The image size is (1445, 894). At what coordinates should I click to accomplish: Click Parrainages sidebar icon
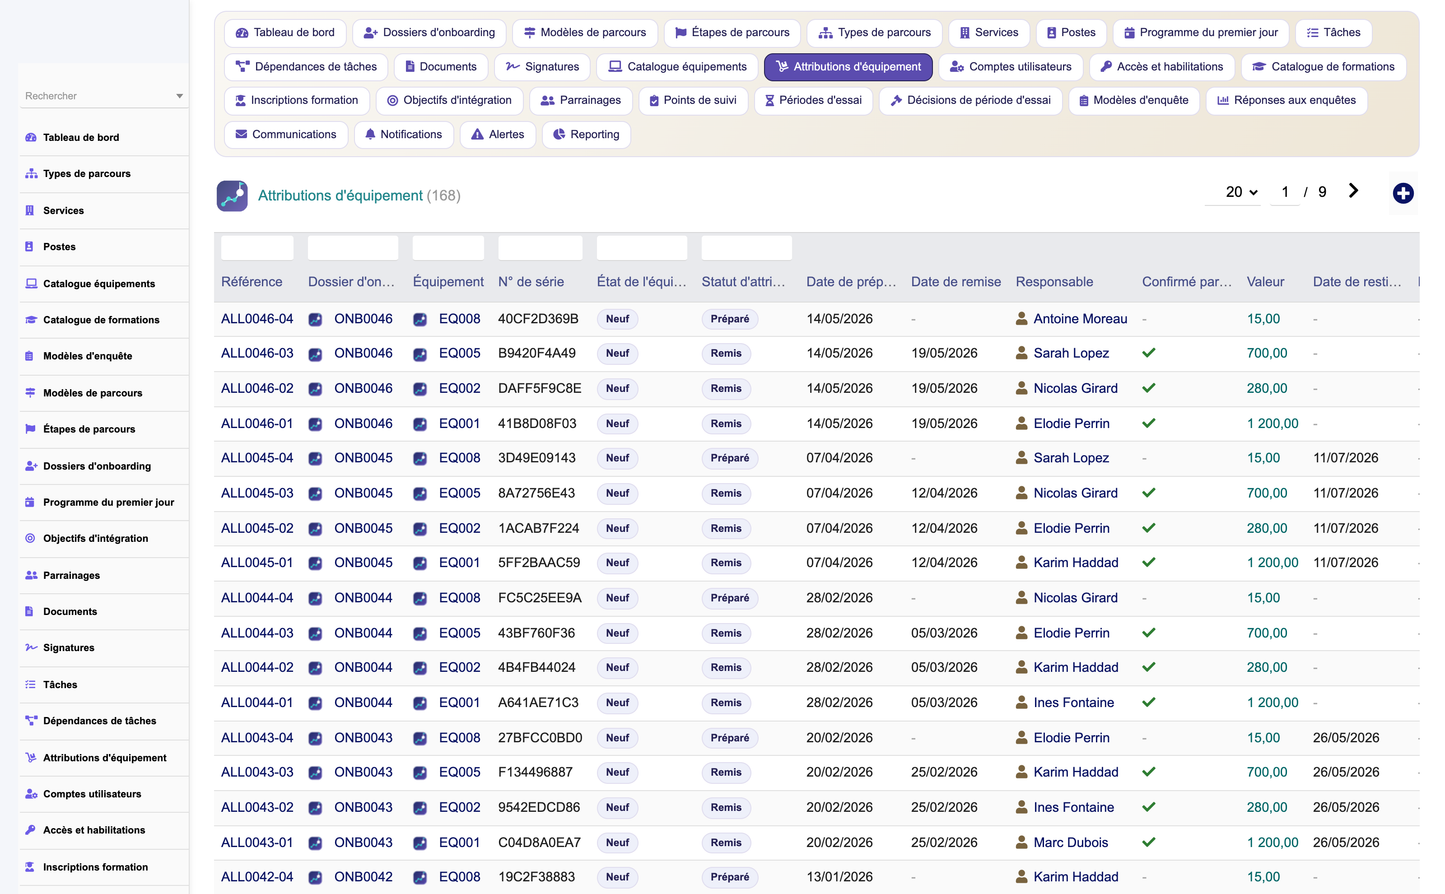coord(31,575)
